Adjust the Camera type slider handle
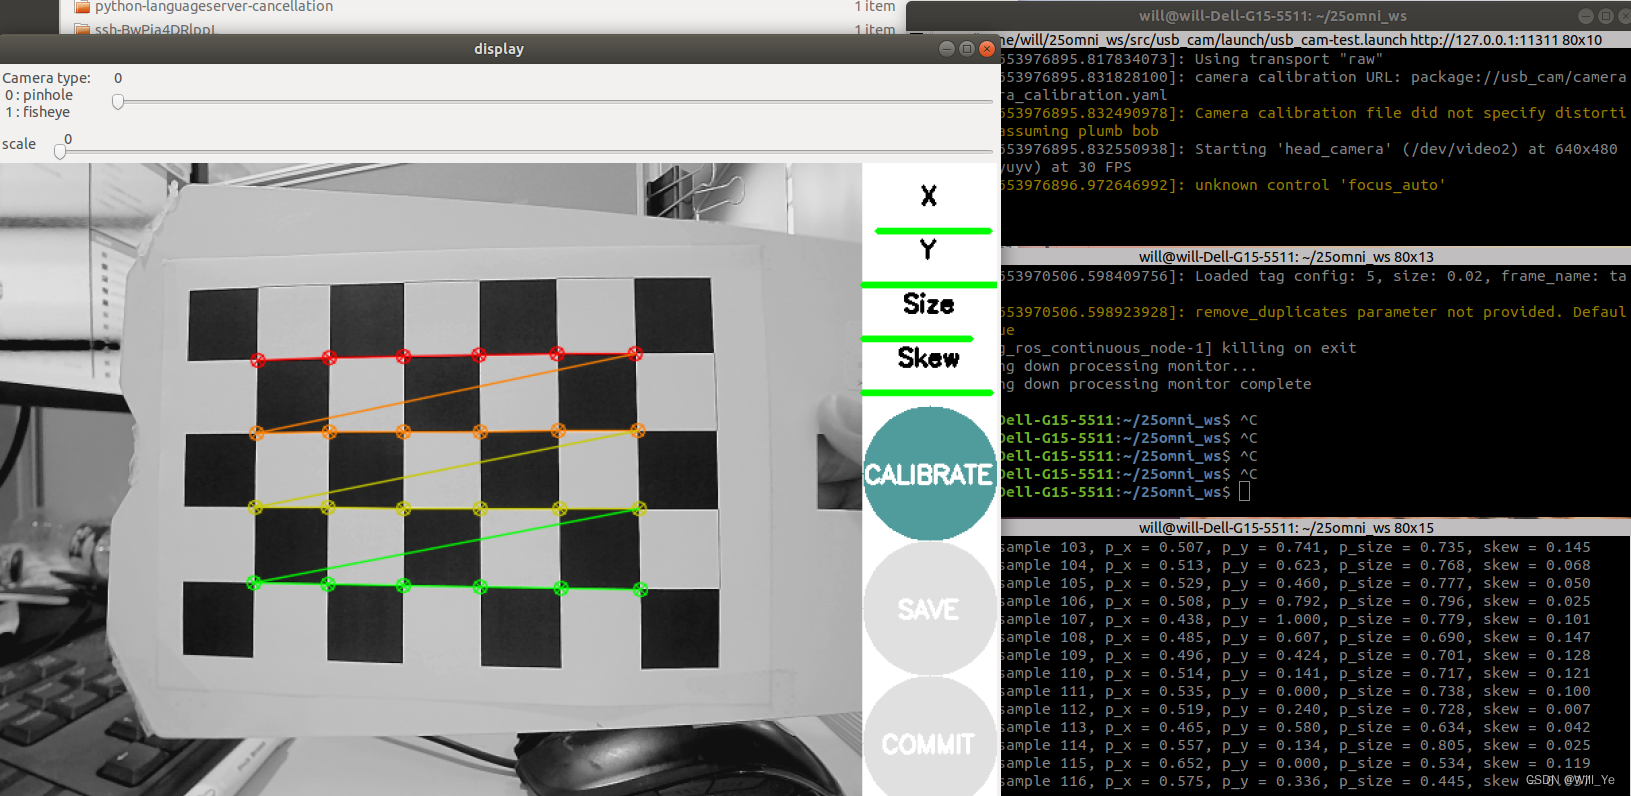The width and height of the screenshot is (1631, 796). [118, 101]
